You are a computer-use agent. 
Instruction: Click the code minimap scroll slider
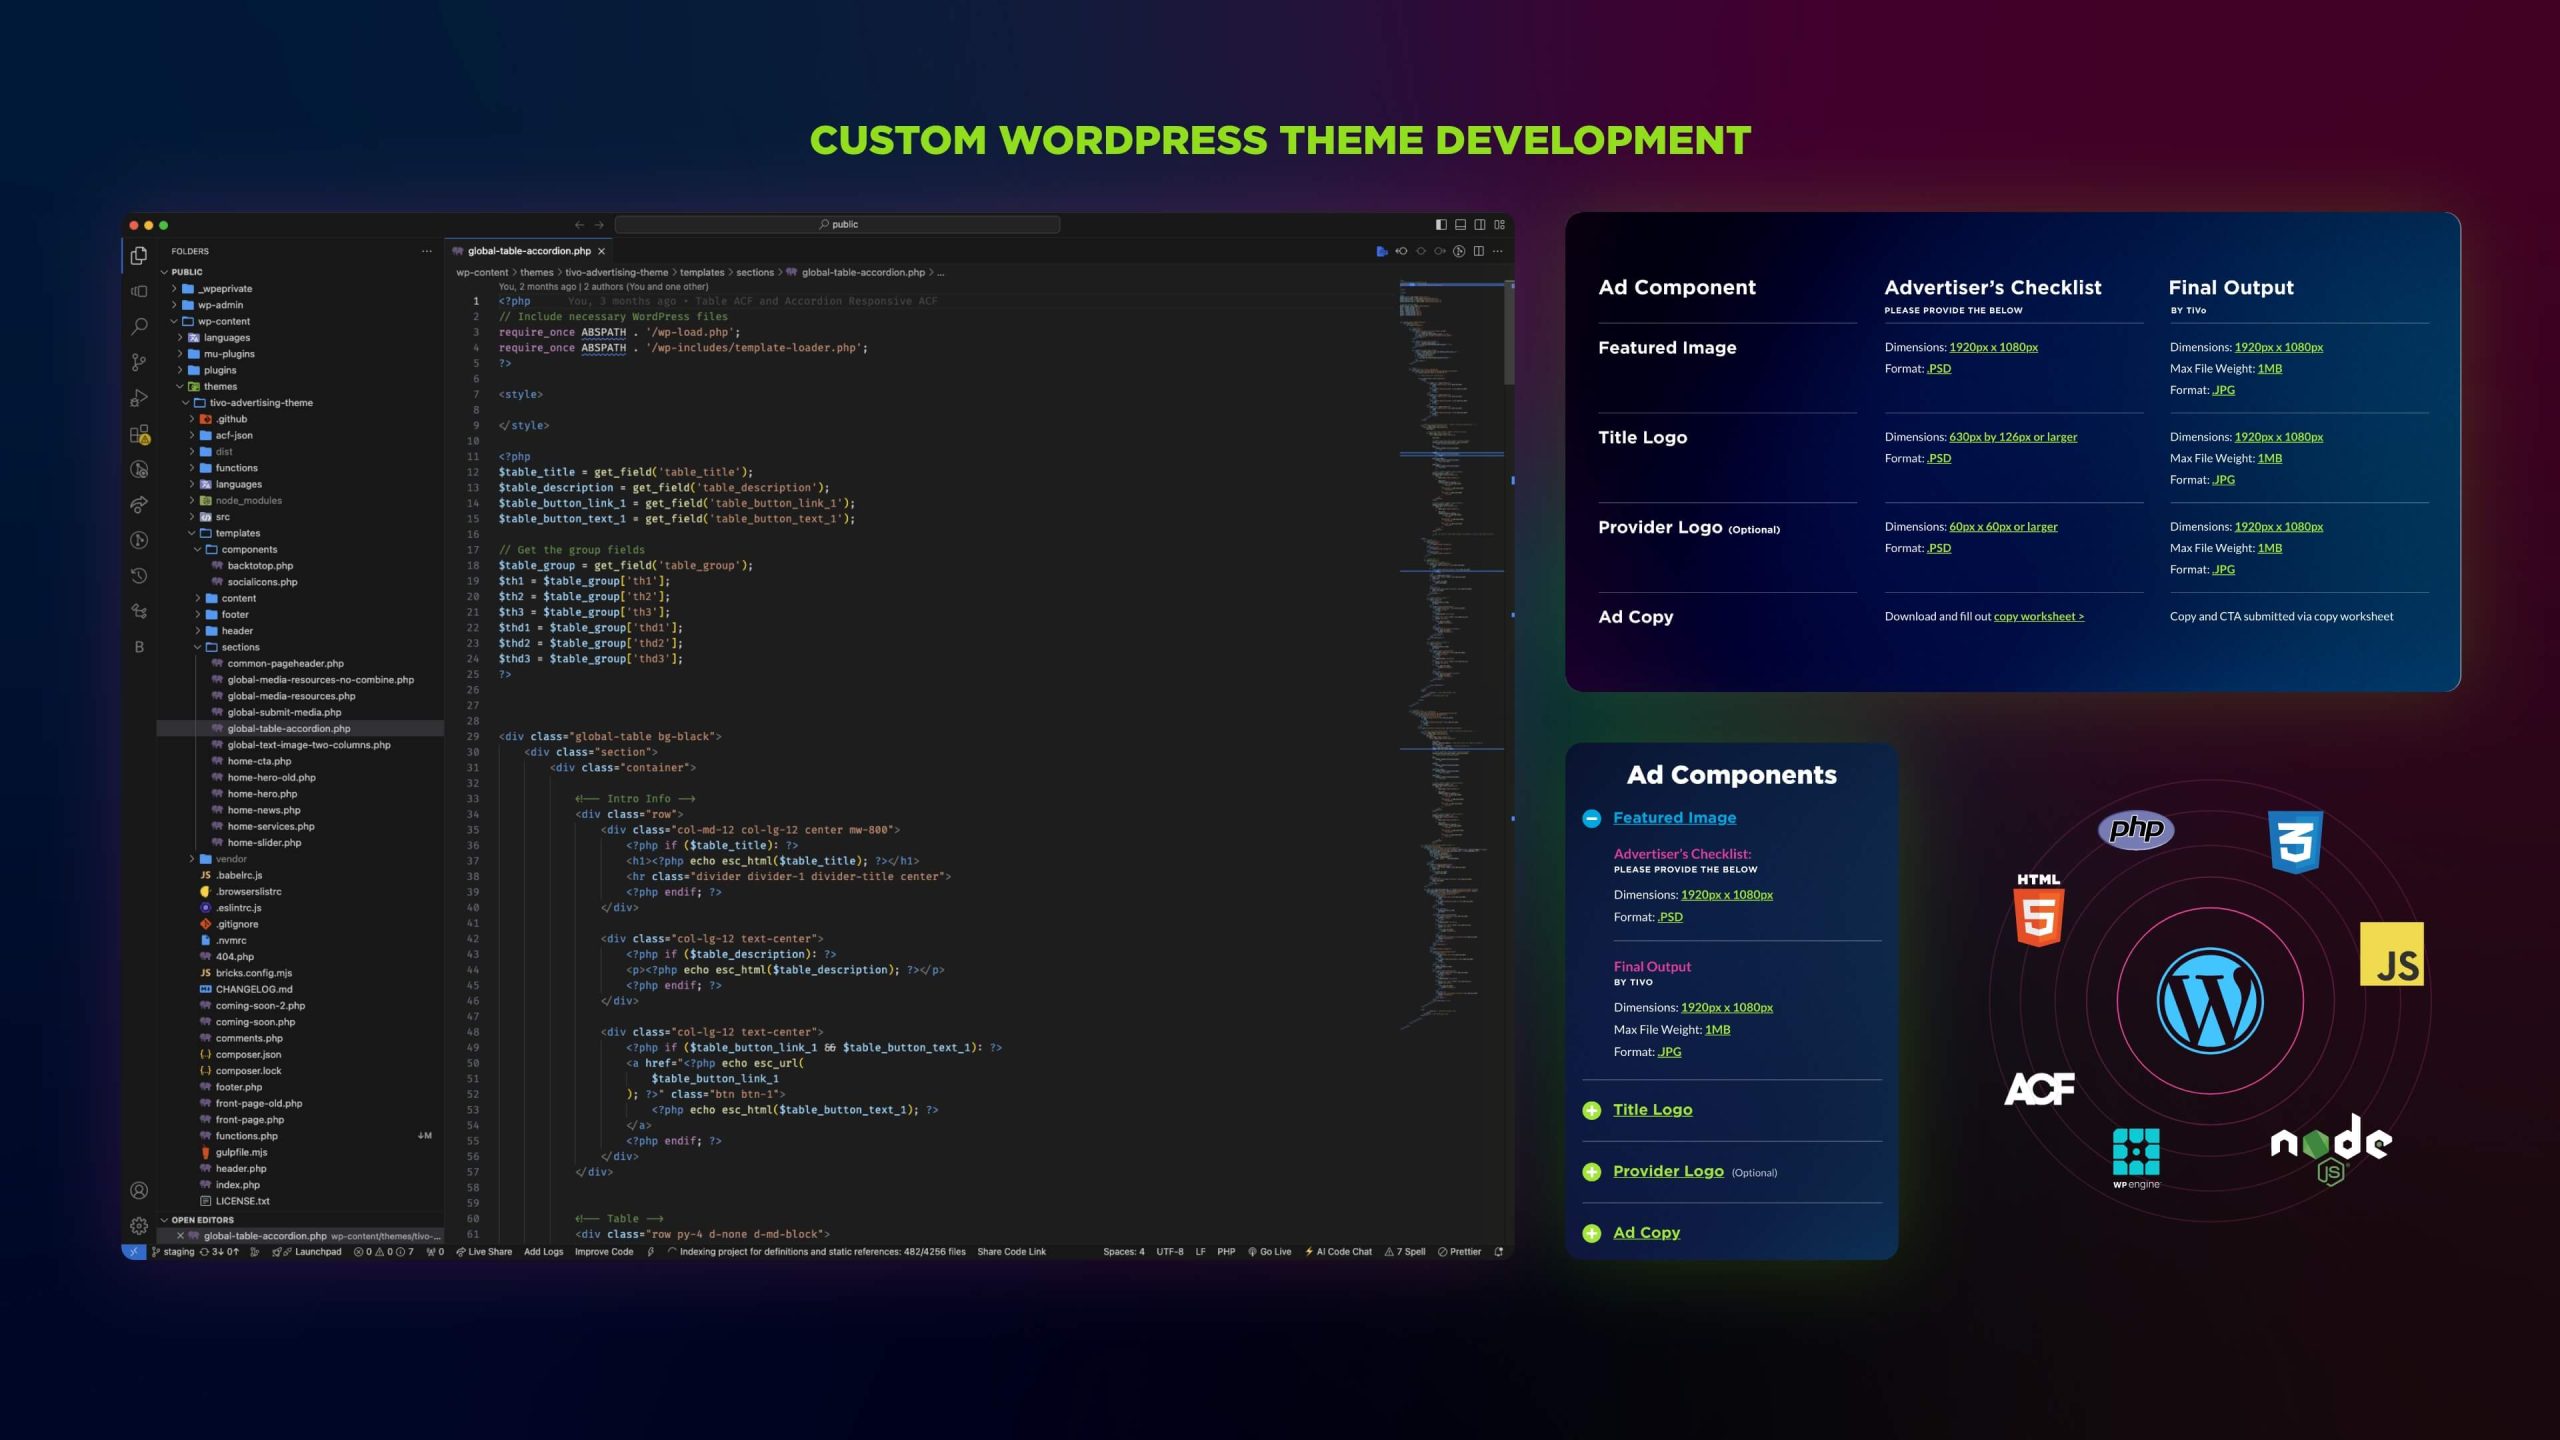pos(1508,334)
